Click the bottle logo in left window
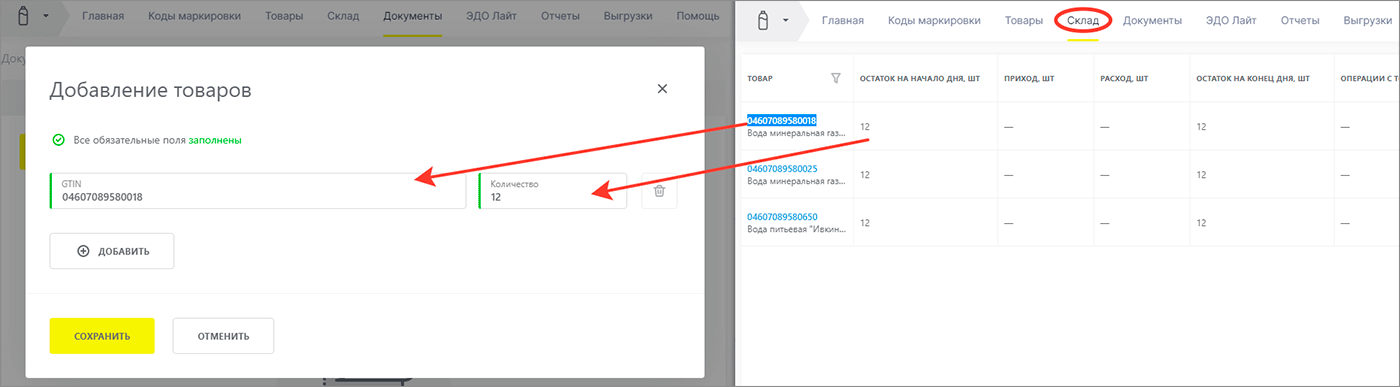This screenshot has height=387, width=1400. click(24, 16)
